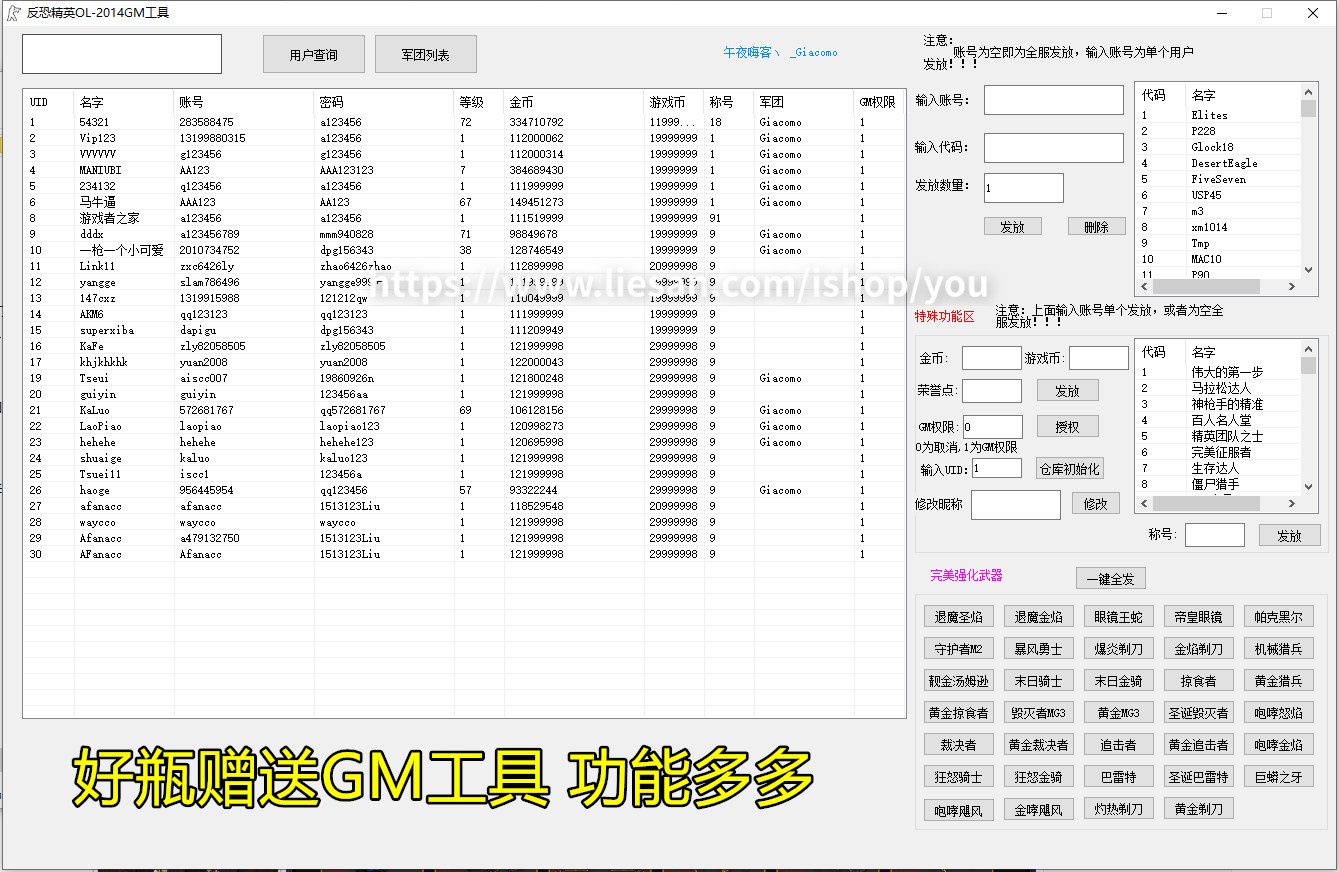Click the 仓库初始化 button
This screenshot has height=872, width=1339.
coord(1069,468)
